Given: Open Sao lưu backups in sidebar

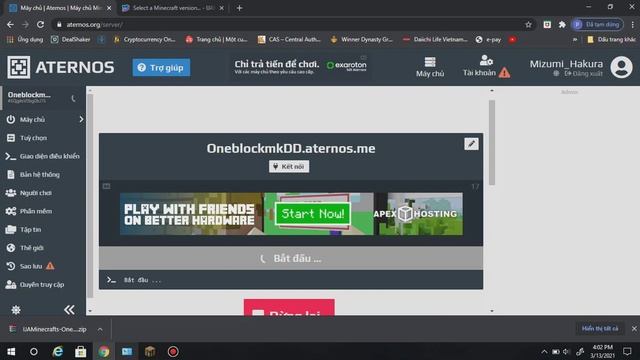Looking at the screenshot, I should click(x=30, y=266).
